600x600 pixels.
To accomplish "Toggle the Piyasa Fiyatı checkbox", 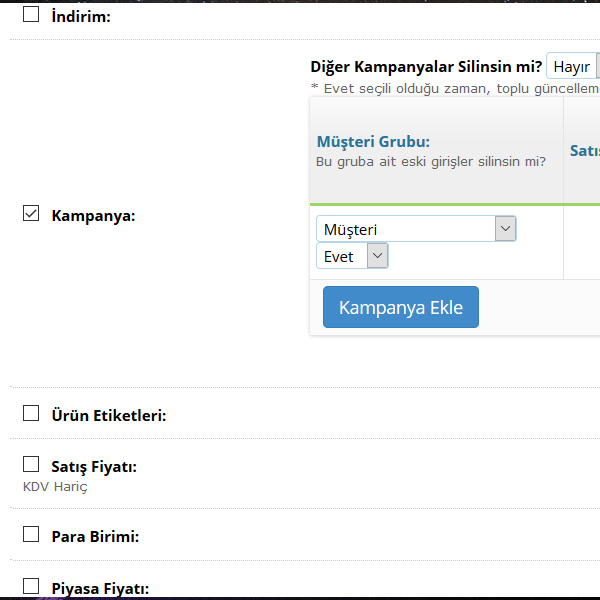I will click(31, 587).
